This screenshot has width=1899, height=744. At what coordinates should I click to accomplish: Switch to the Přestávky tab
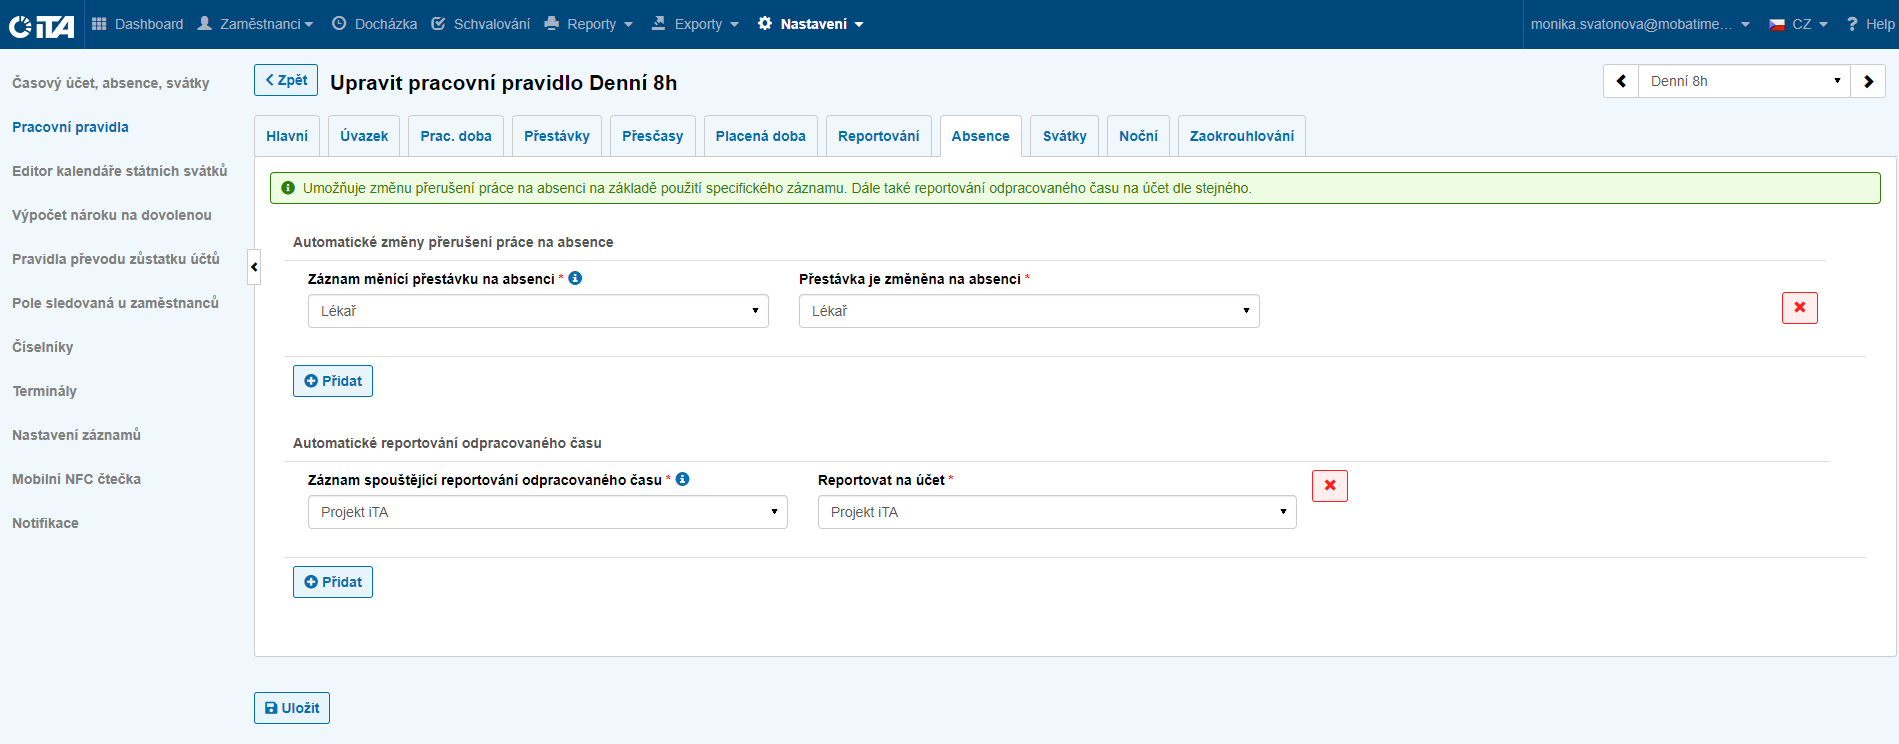tap(556, 136)
